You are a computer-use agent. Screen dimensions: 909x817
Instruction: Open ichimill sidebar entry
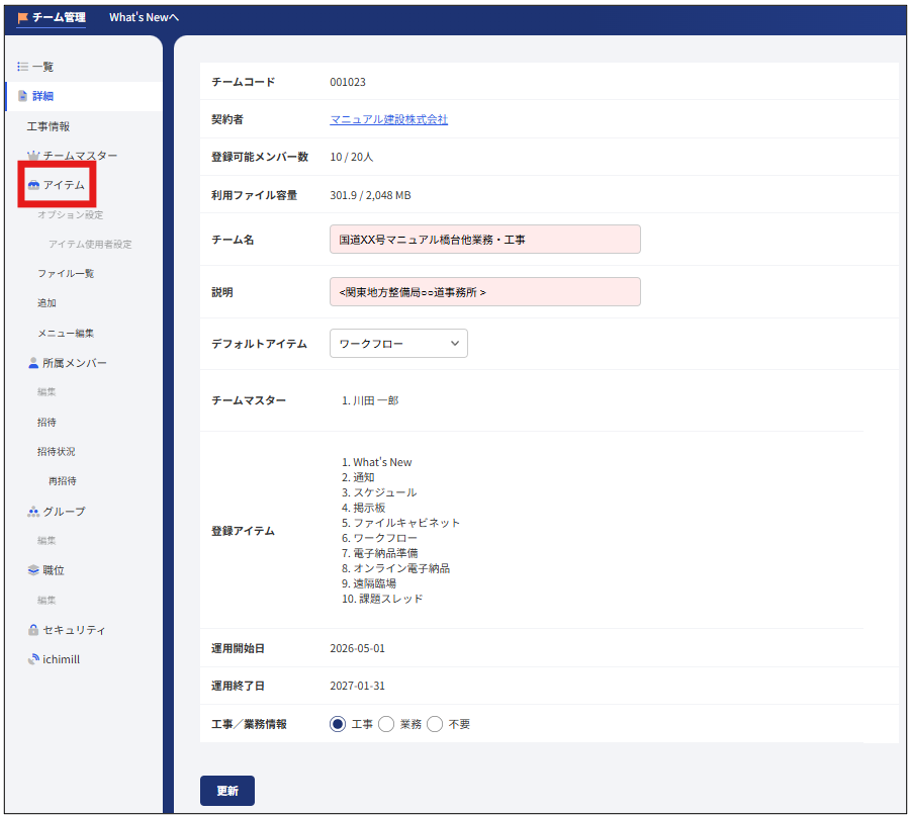[x=61, y=659]
